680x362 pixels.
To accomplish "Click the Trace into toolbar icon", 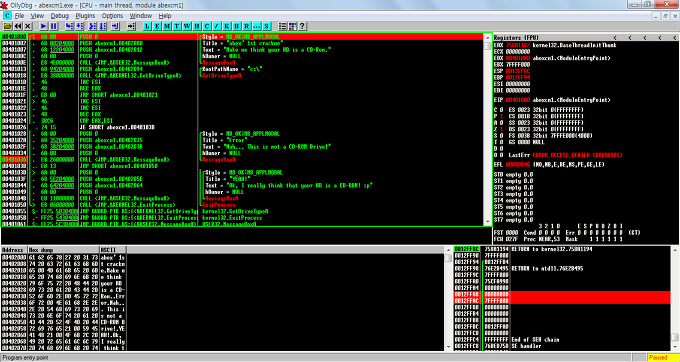I will 92,26.
